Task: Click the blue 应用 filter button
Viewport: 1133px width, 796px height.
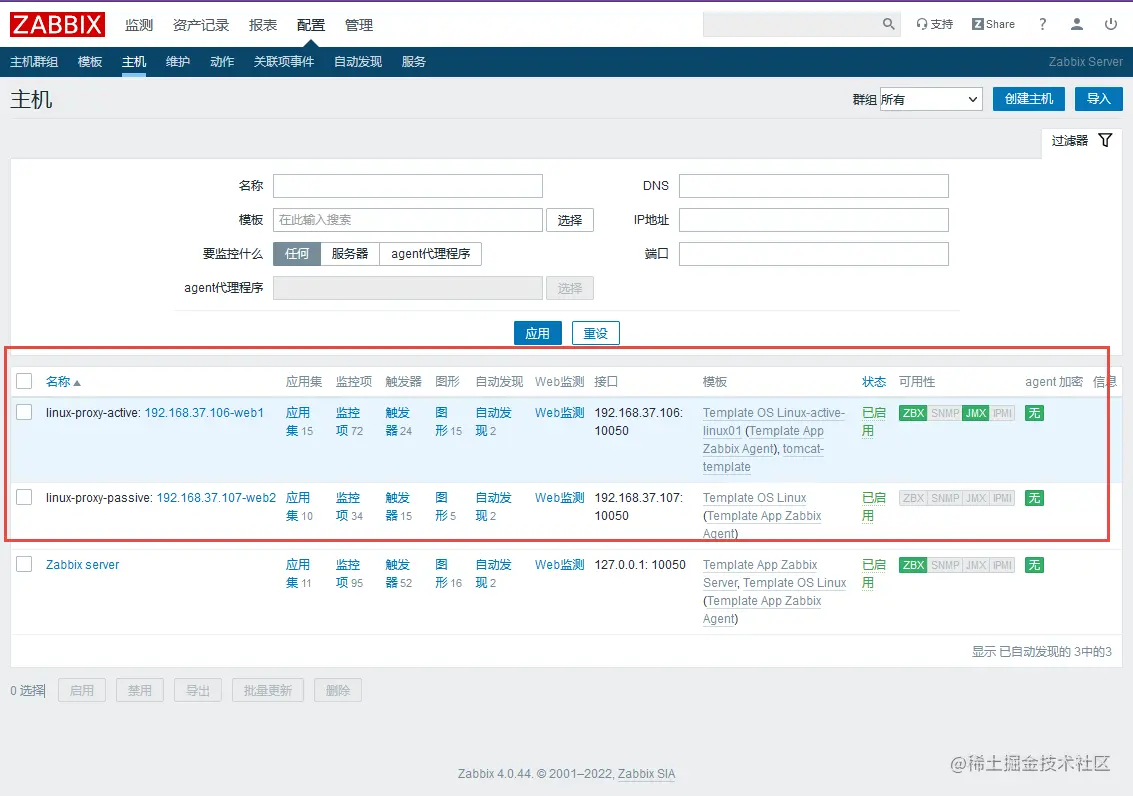Action: tap(538, 333)
